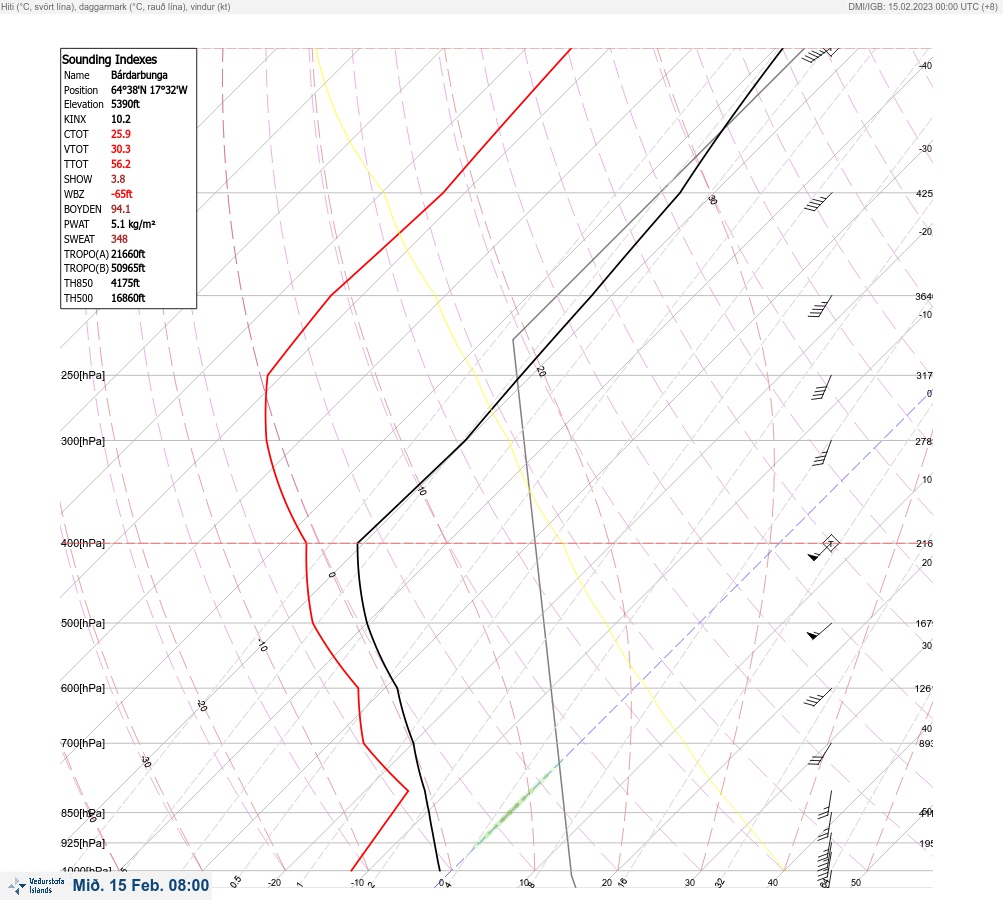
Task: Click the x-axis temperature label 50
Action: tap(856, 883)
